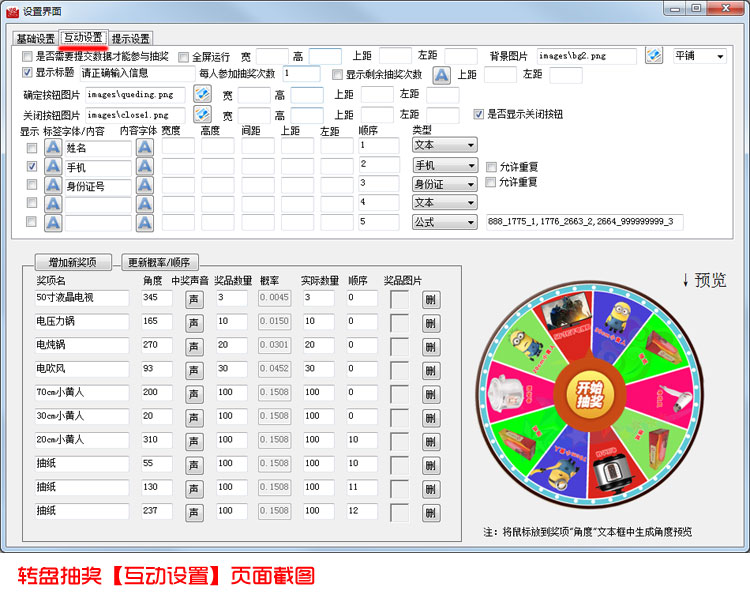Switch to the 提示设置 tab
750x610 pixels.
point(131,39)
